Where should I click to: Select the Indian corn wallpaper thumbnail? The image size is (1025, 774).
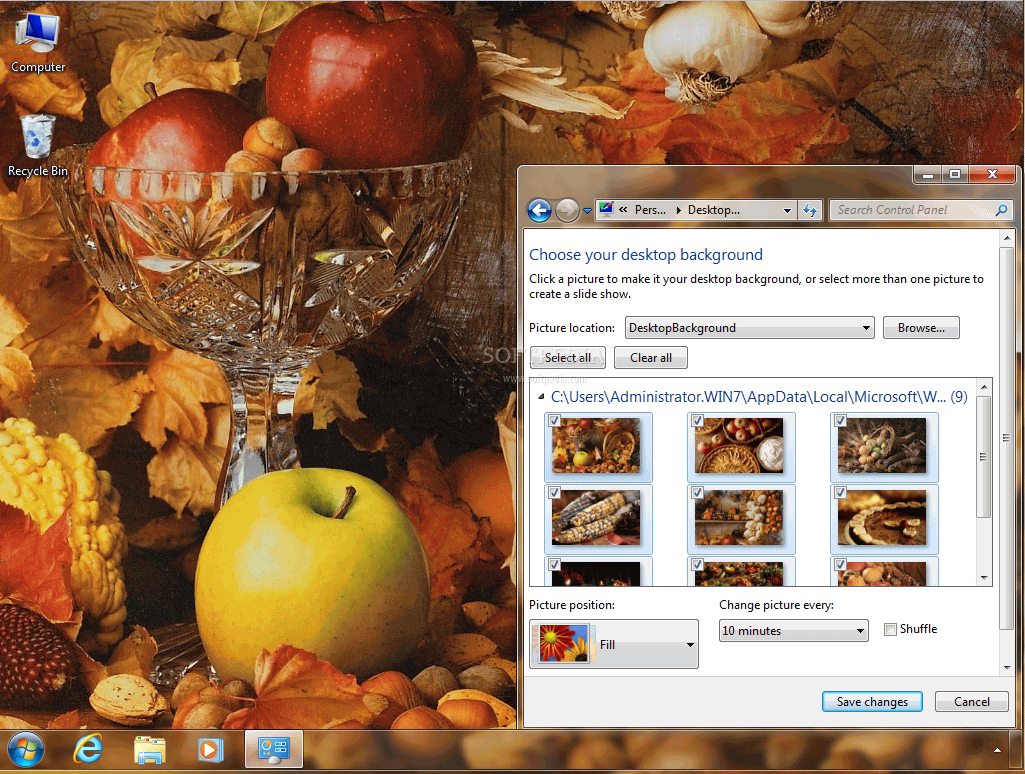tap(598, 518)
